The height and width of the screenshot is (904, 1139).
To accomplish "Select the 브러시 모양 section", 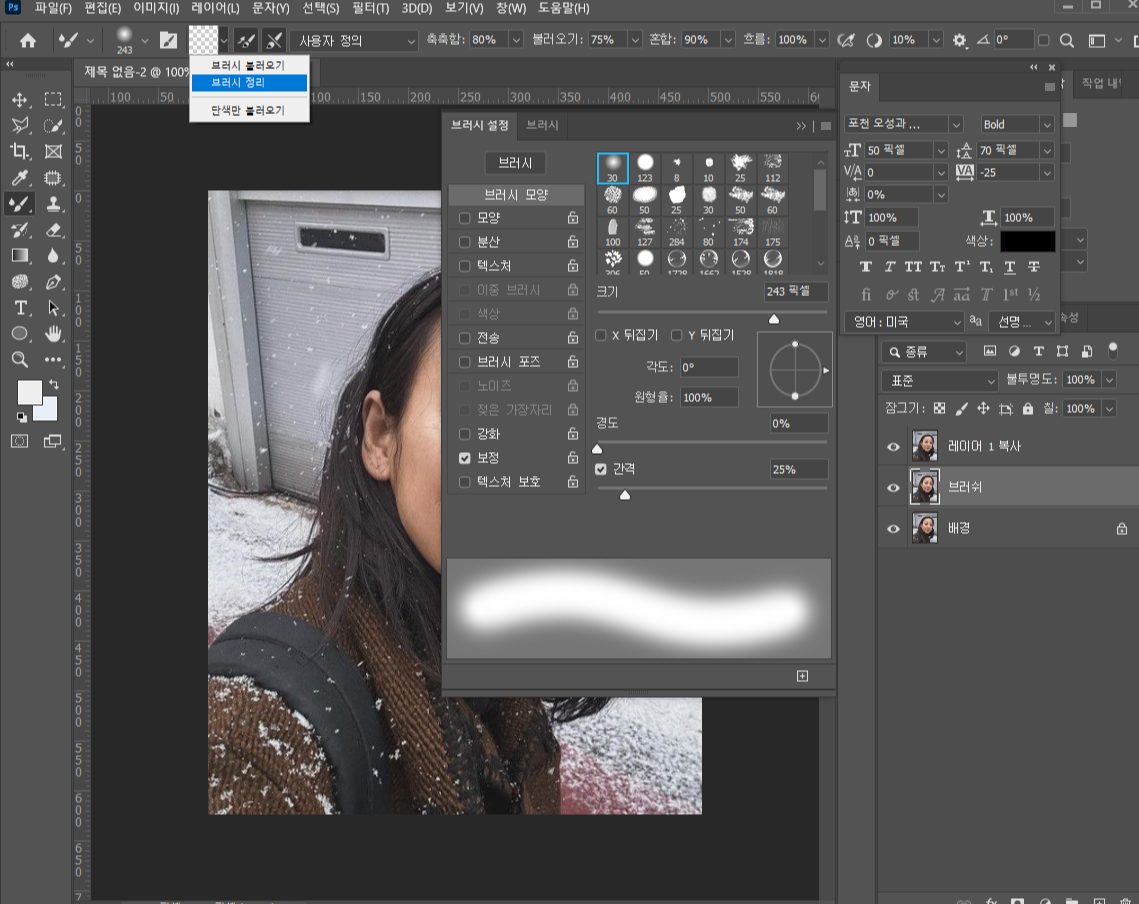I will click(x=516, y=195).
